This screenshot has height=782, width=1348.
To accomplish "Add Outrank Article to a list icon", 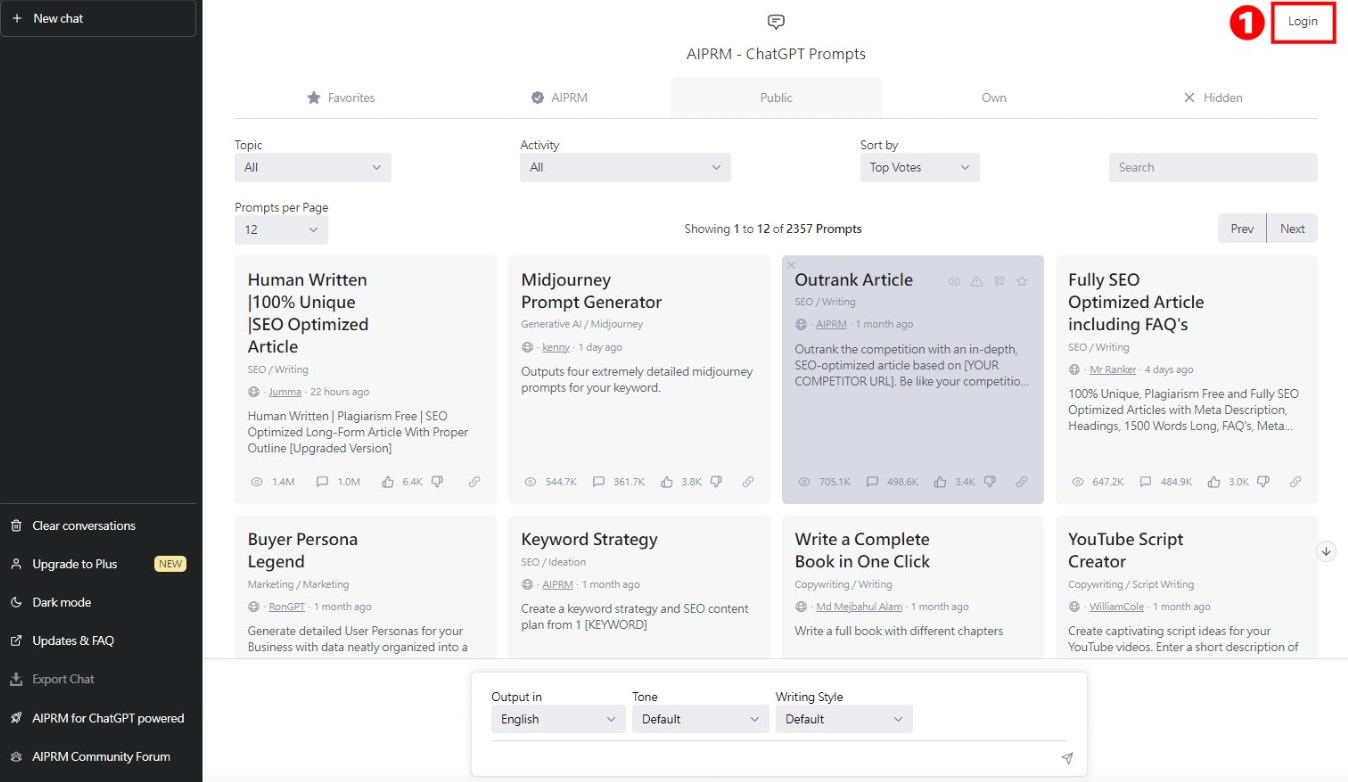I will [x=999, y=282].
